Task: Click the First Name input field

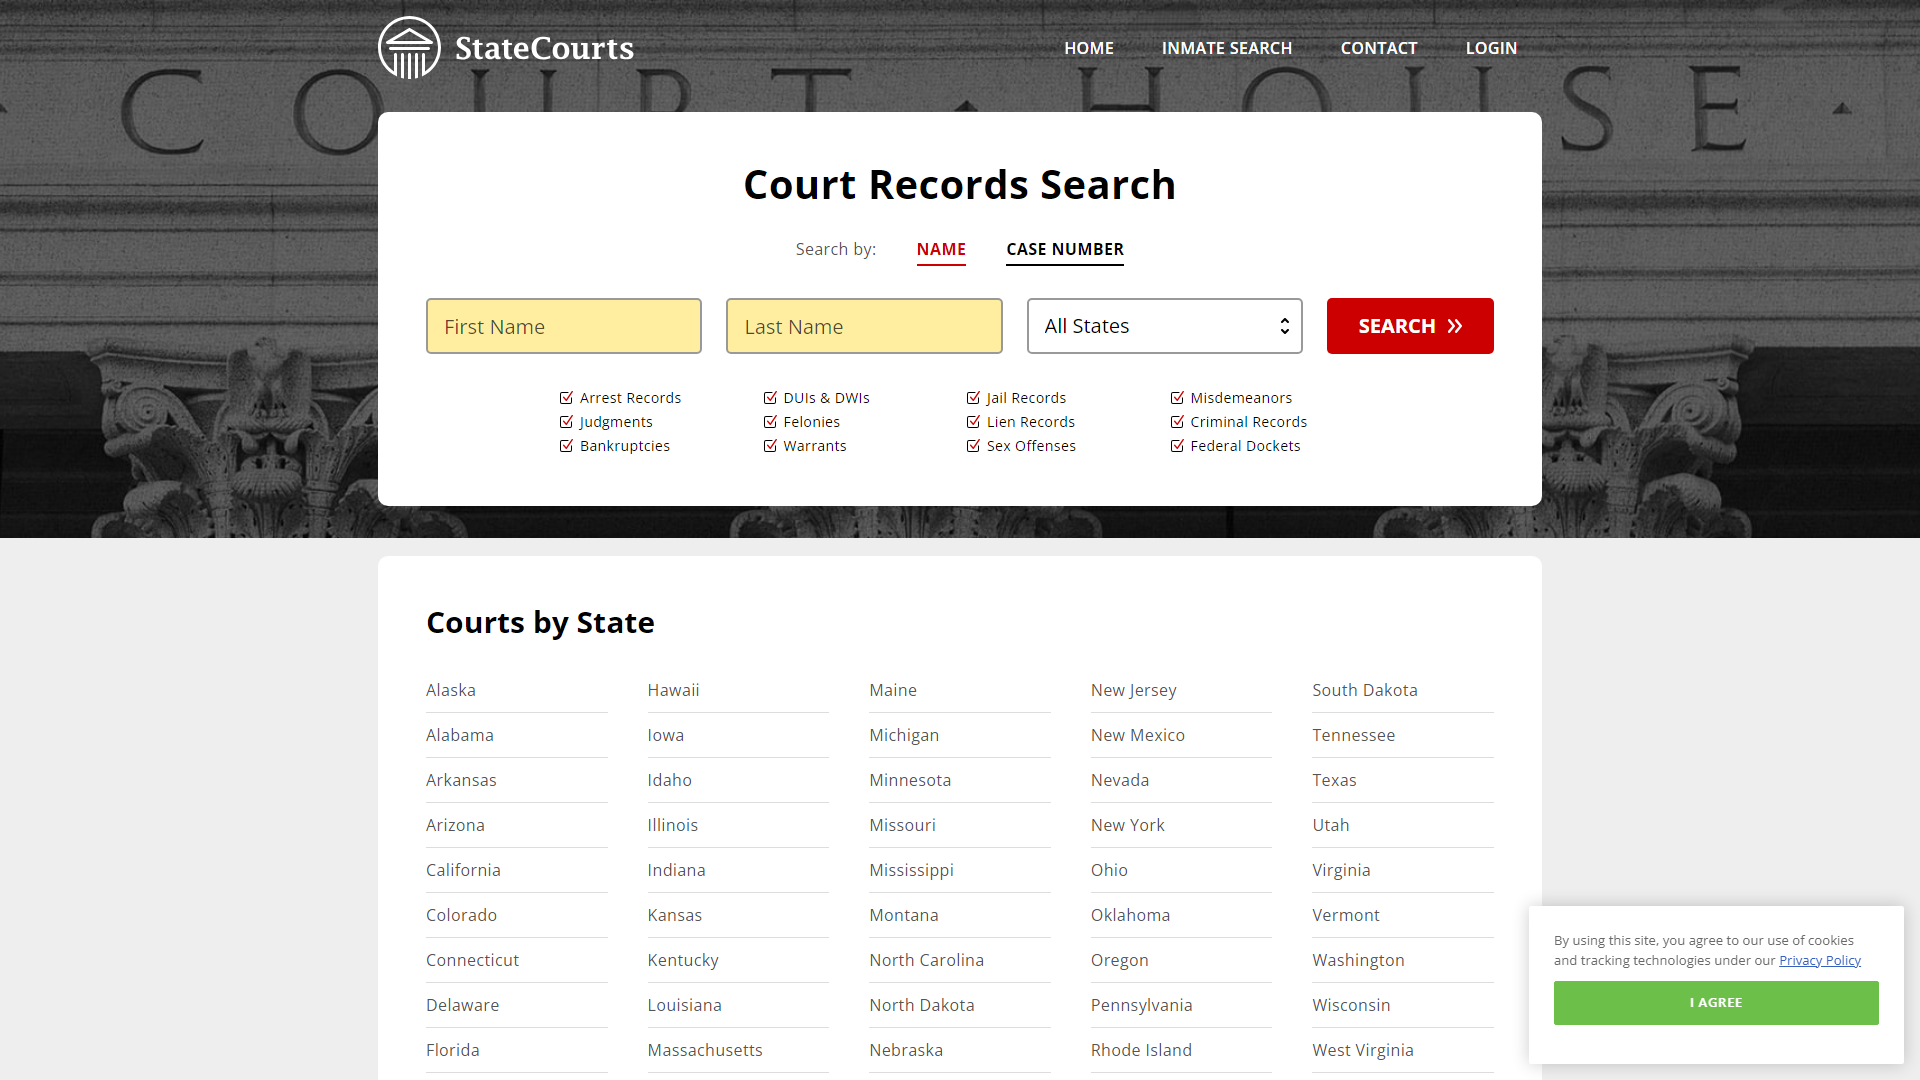Action: 563,326
